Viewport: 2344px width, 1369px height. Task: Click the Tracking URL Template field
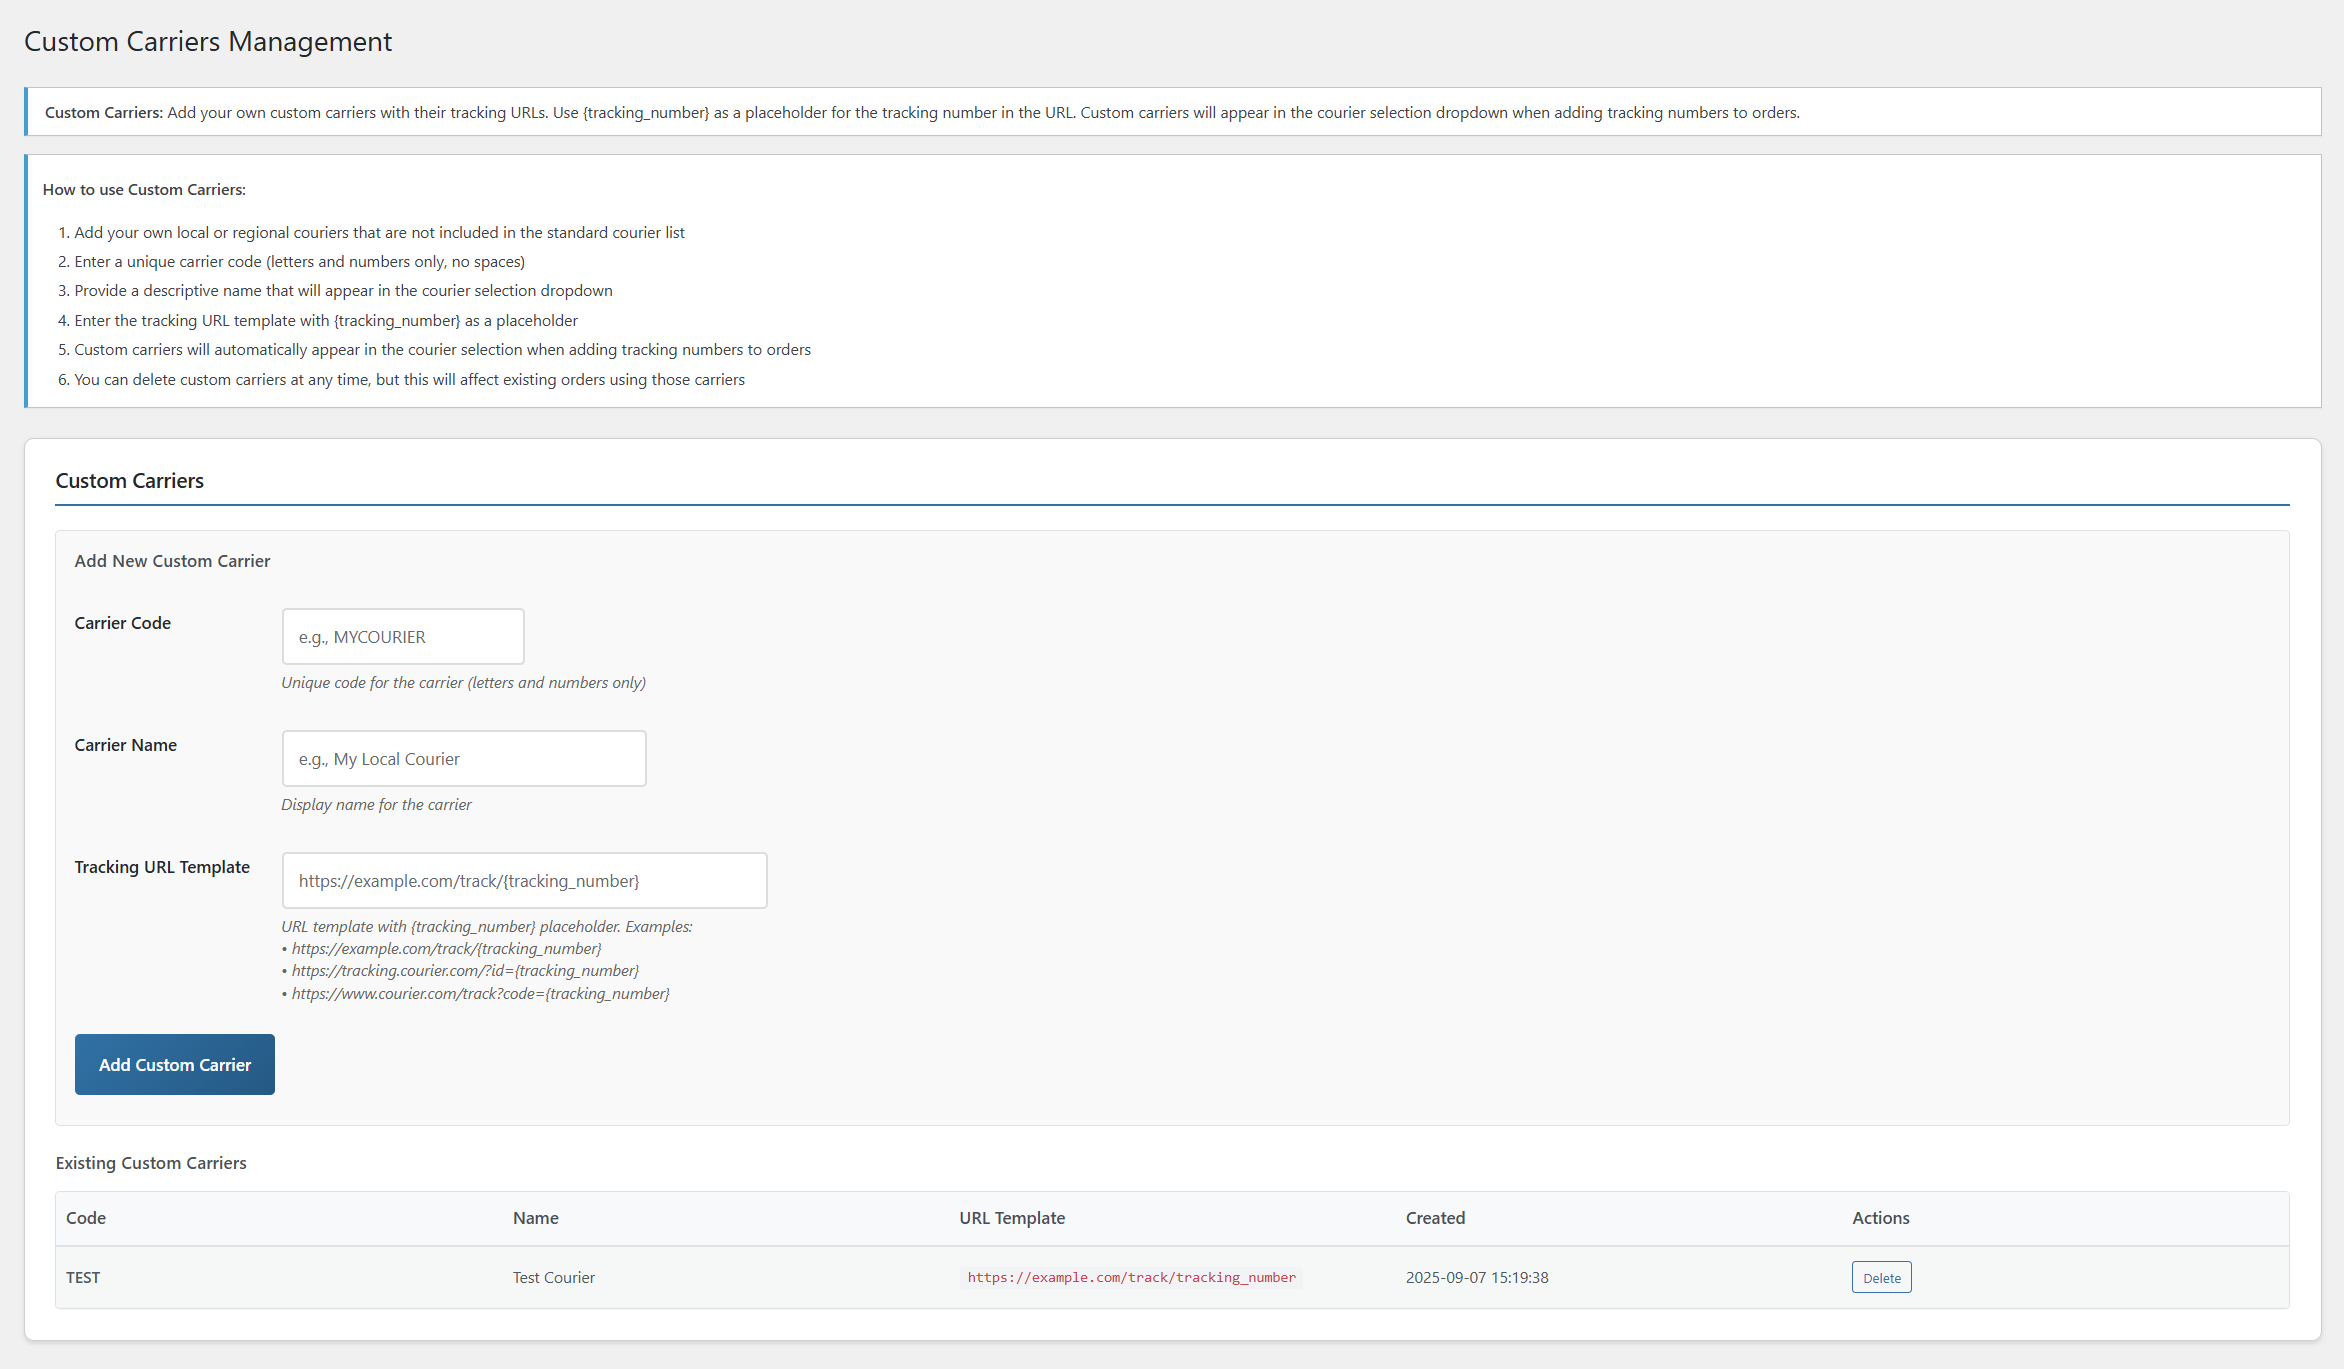[x=524, y=881]
